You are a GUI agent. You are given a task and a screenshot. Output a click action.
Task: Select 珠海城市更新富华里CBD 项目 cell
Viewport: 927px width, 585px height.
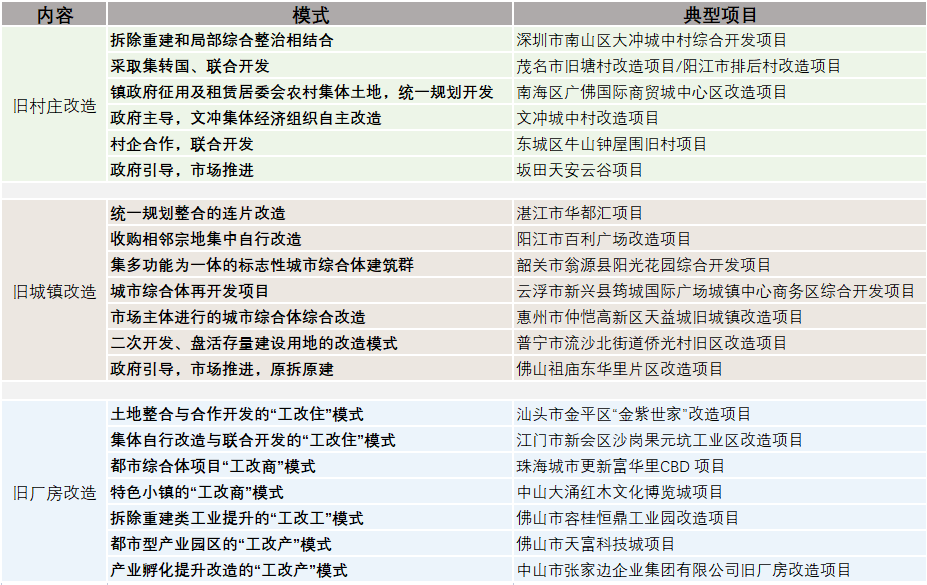pyautogui.click(x=620, y=466)
